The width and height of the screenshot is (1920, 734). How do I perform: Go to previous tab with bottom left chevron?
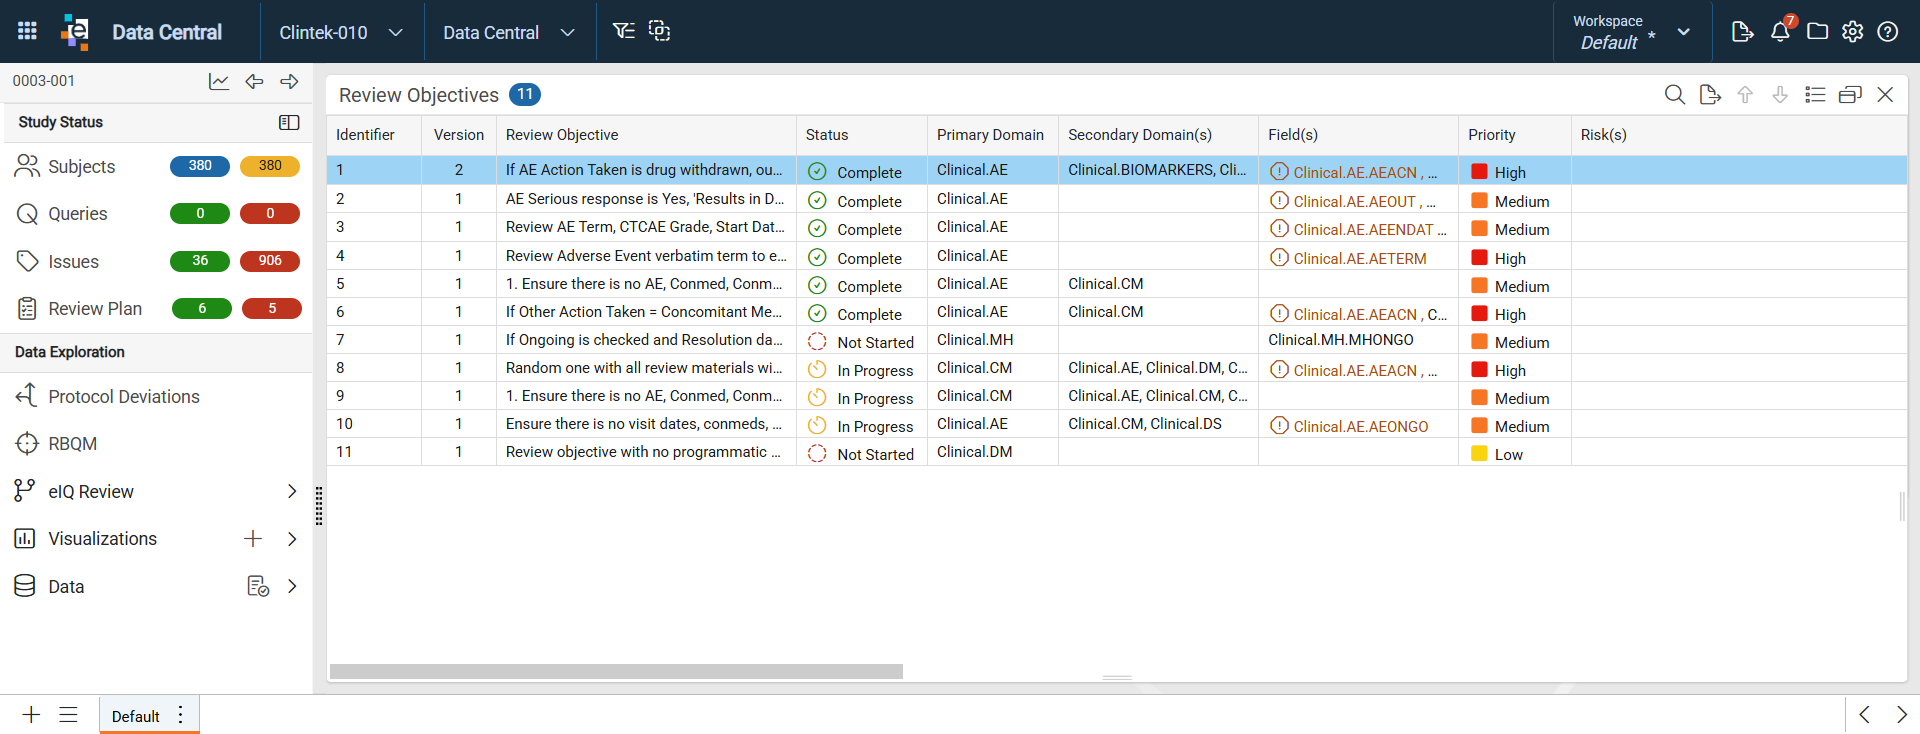coord(1864,715)
